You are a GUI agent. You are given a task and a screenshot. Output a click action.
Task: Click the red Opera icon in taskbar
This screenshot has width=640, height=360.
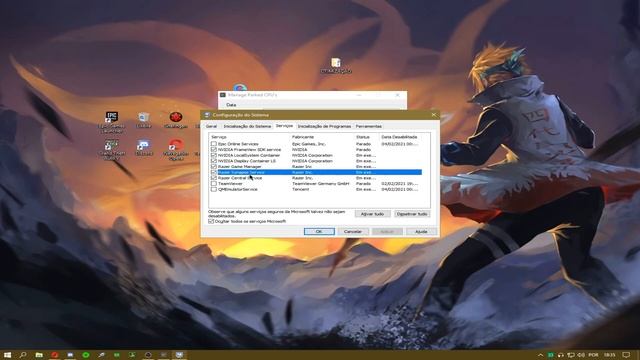pyautogui.click(x=55, y=355)
